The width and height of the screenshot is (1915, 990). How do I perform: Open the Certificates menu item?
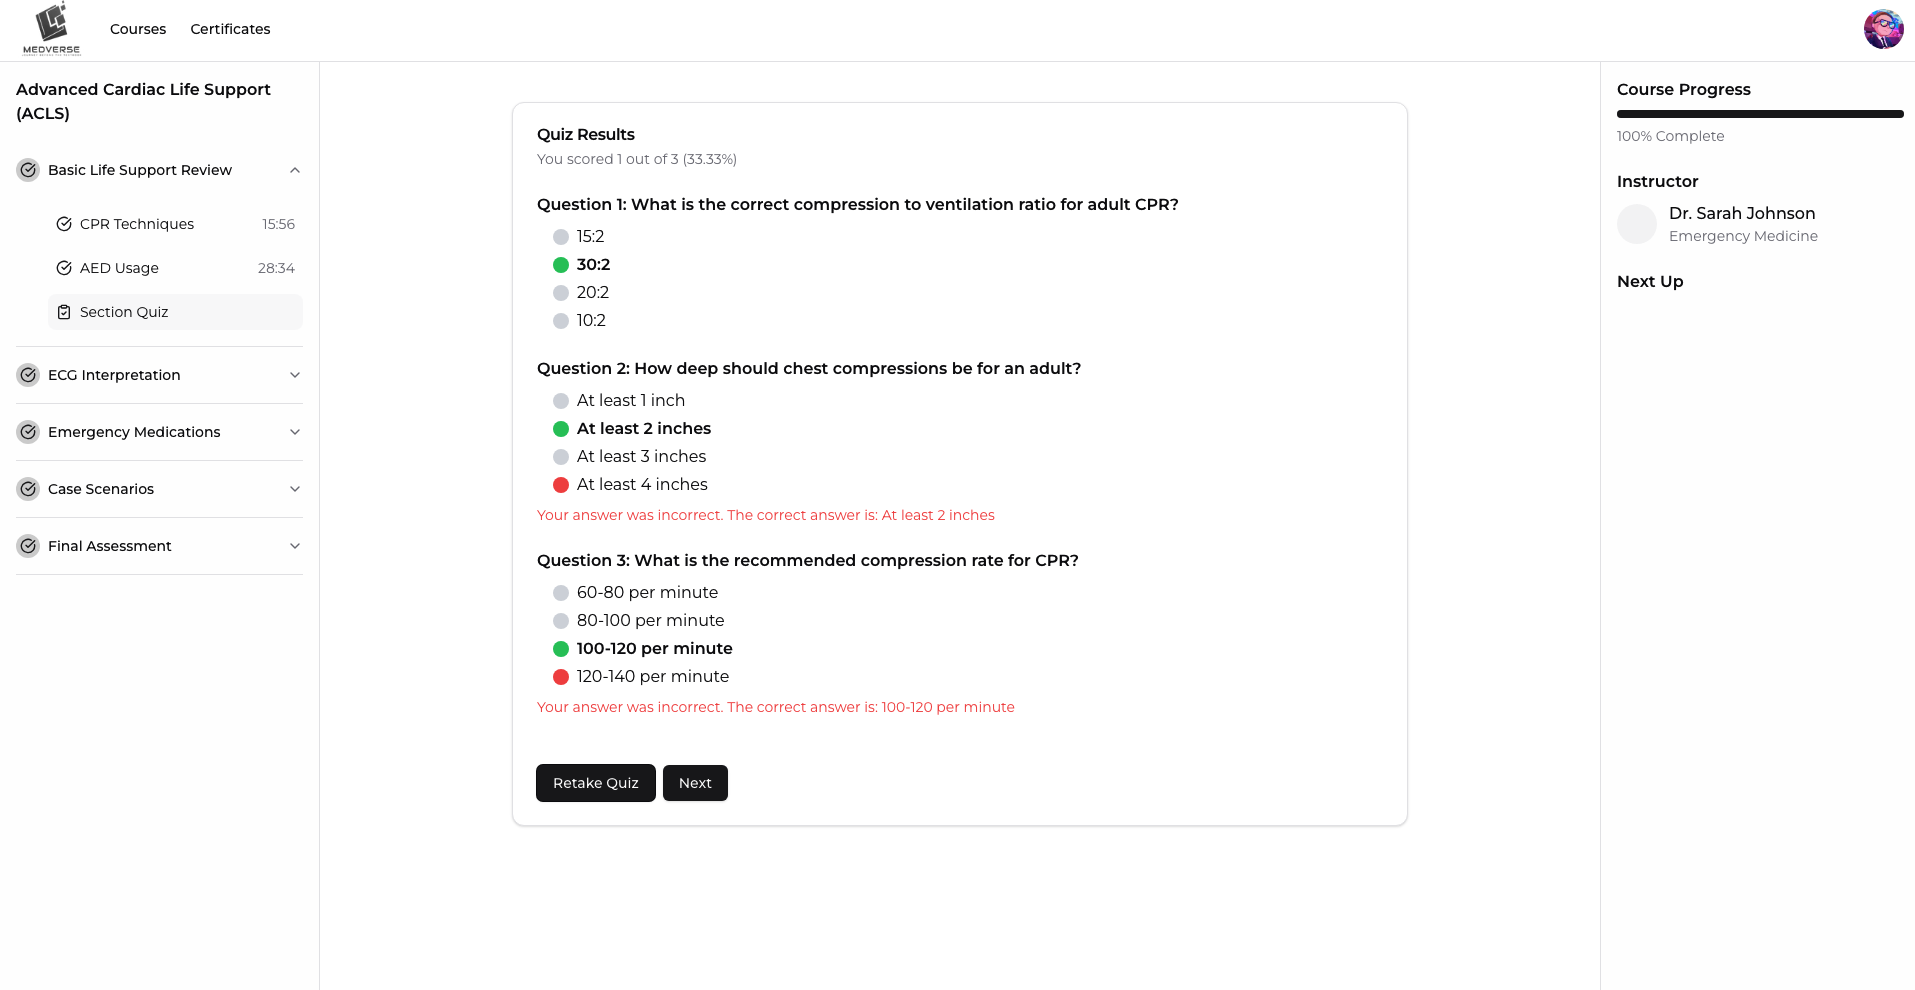pyautogui.click(x=230, y=29)
